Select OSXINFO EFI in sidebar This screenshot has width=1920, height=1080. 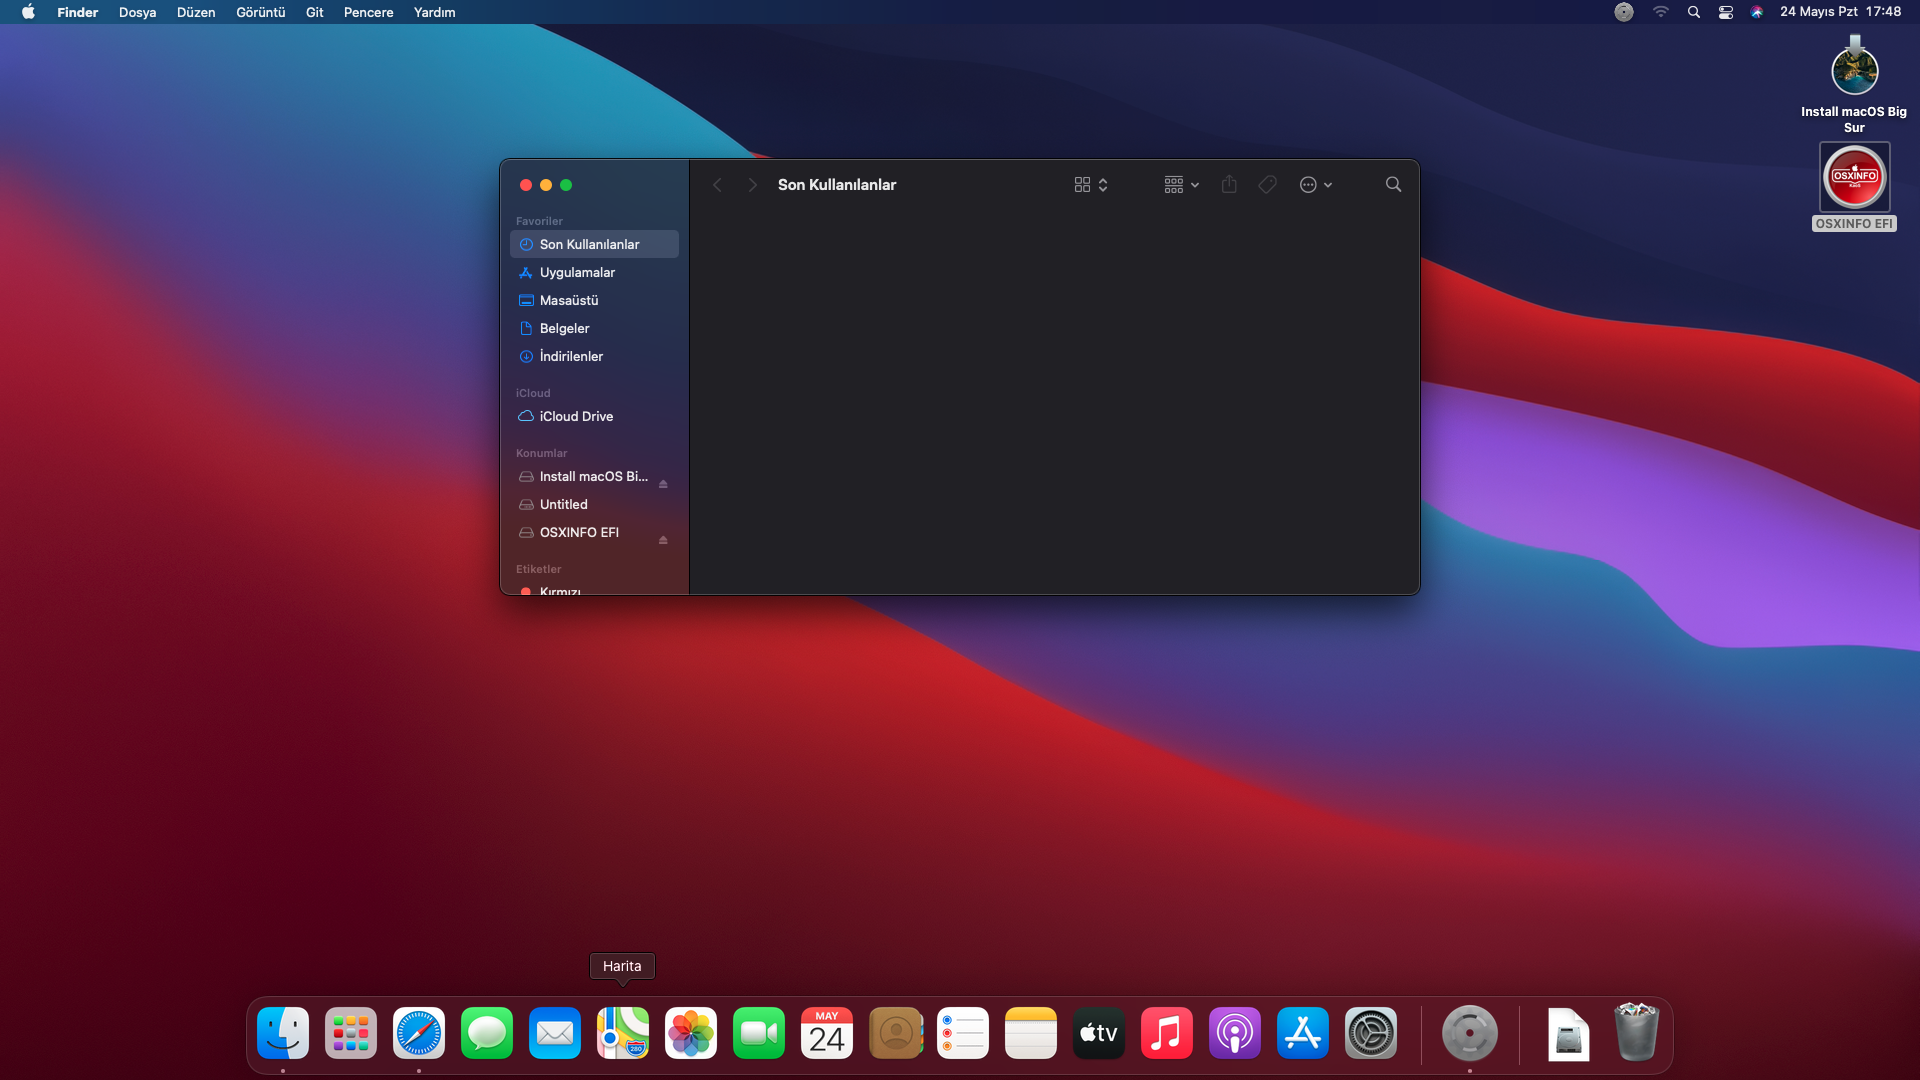coord(594,532)
